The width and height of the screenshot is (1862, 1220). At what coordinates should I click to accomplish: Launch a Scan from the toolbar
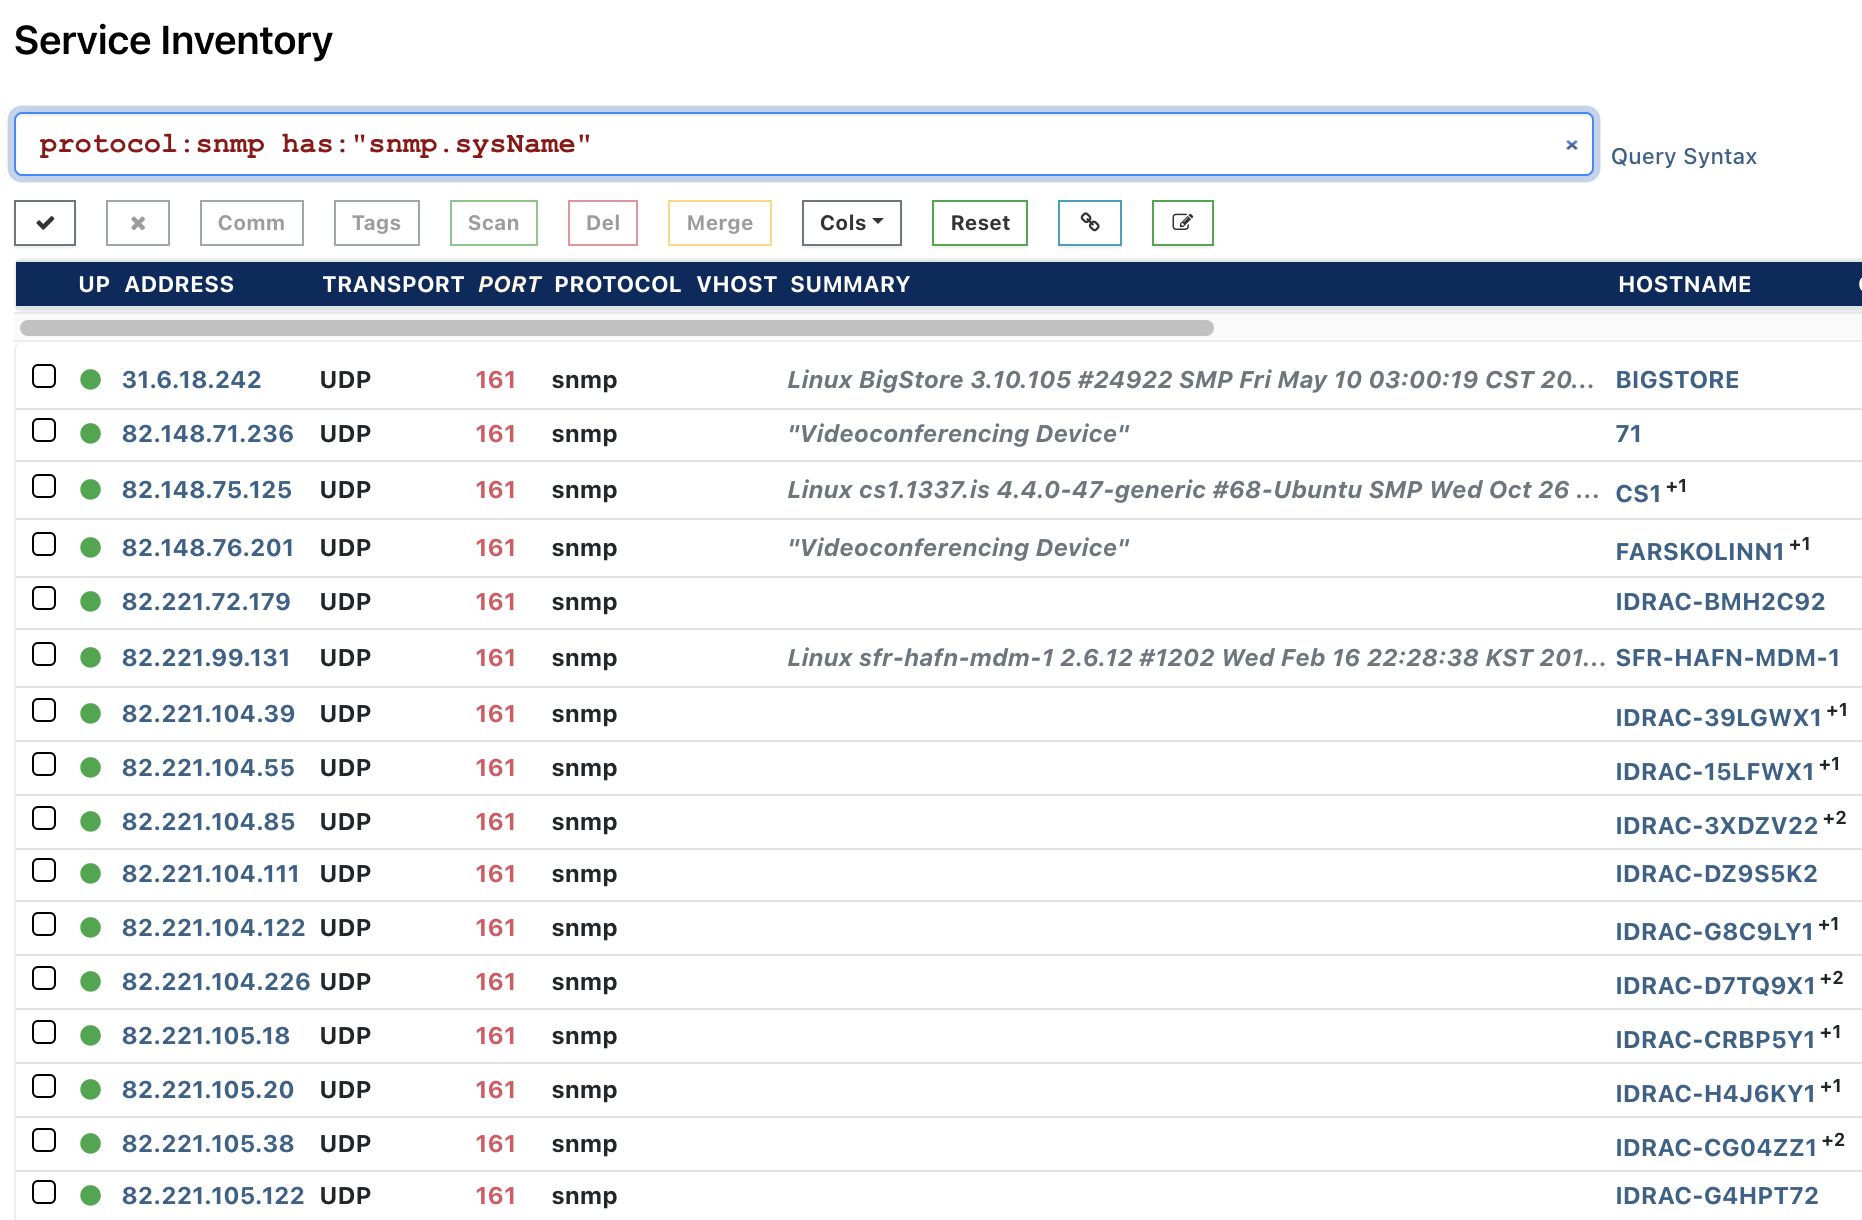(x=493, y=223)
